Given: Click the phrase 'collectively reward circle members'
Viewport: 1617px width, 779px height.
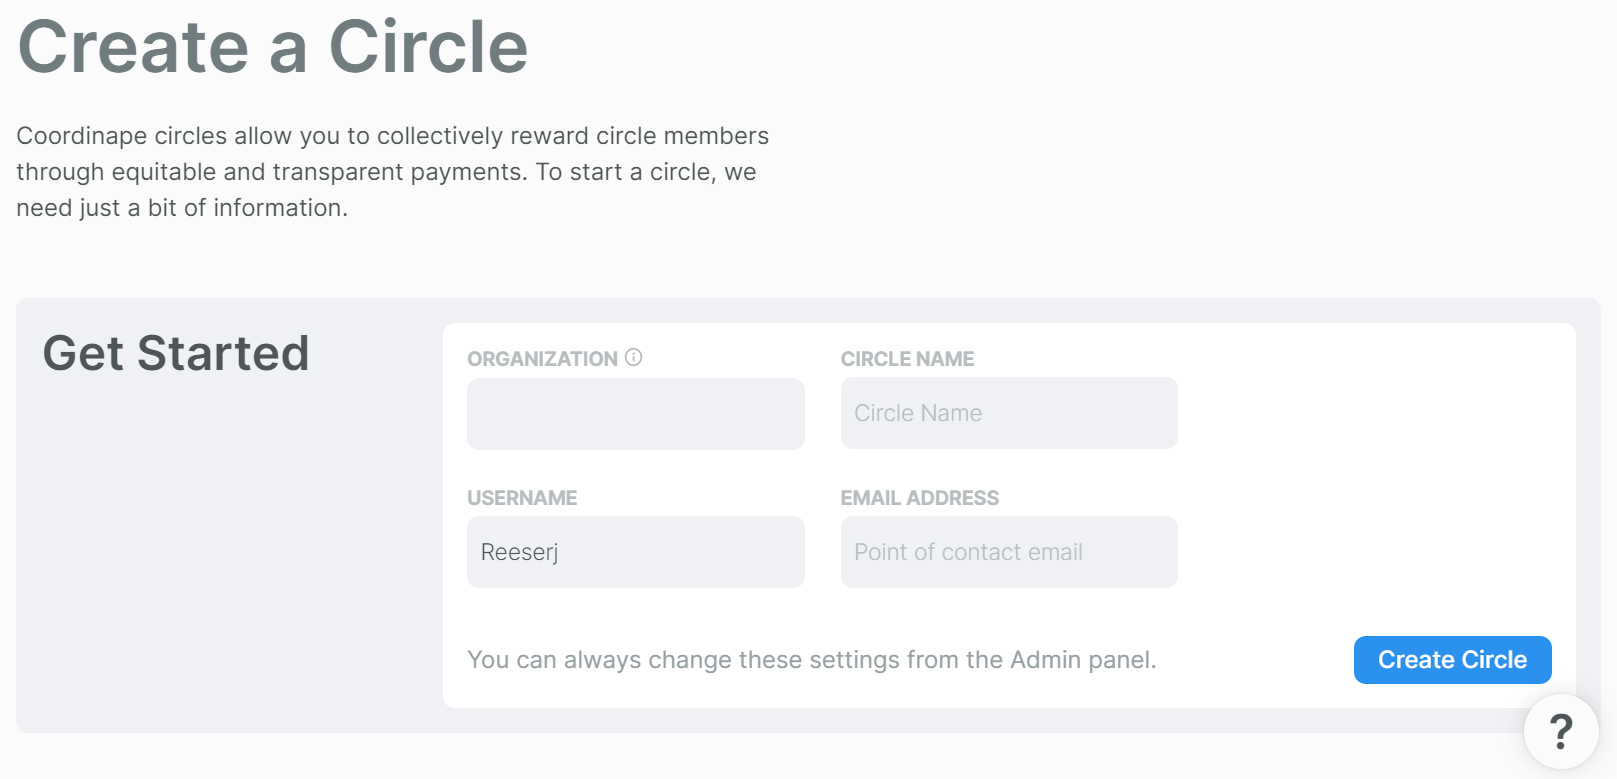Looking at the screenshot, I should (x=573, y=136).
